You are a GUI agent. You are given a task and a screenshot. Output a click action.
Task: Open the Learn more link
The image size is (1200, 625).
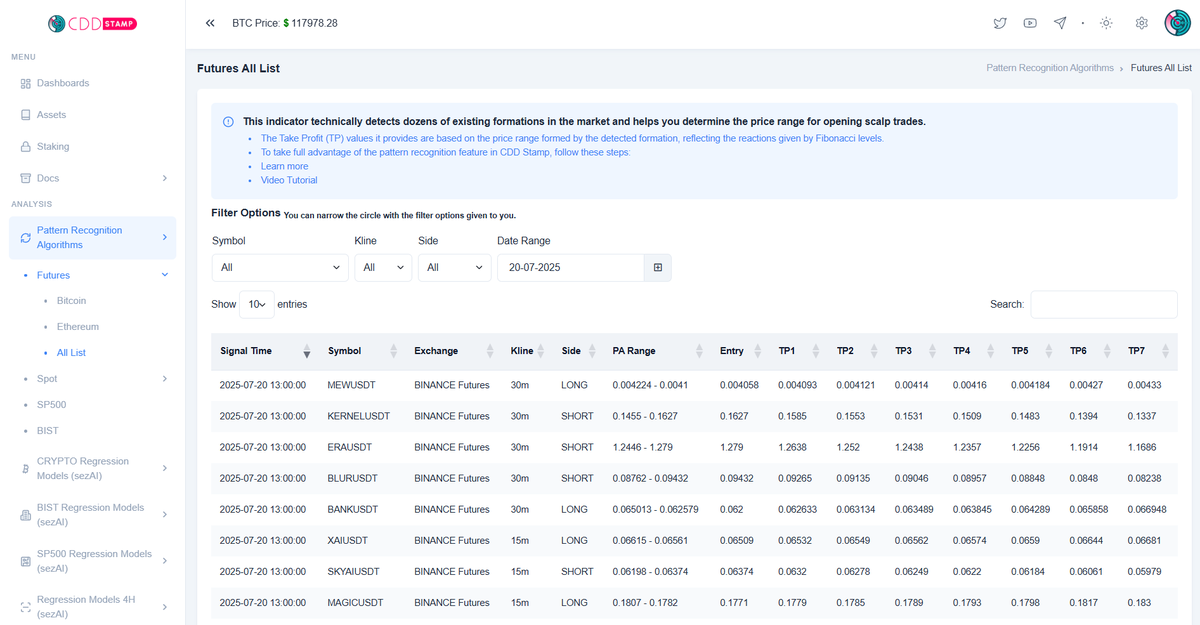pyautogui.click(x=284, y=166)
